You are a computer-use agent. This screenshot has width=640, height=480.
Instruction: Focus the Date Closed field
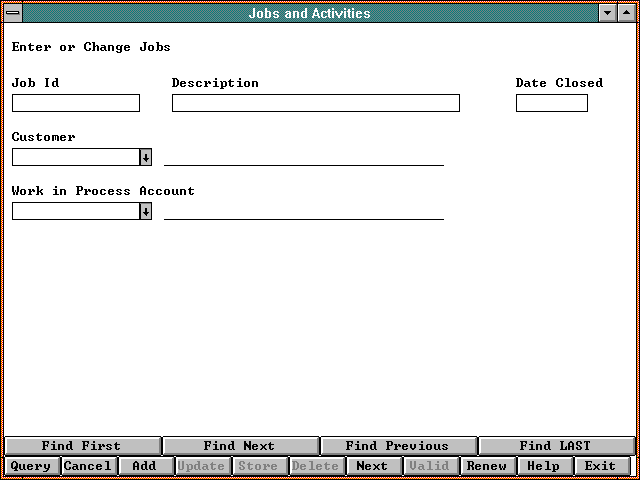551,103
